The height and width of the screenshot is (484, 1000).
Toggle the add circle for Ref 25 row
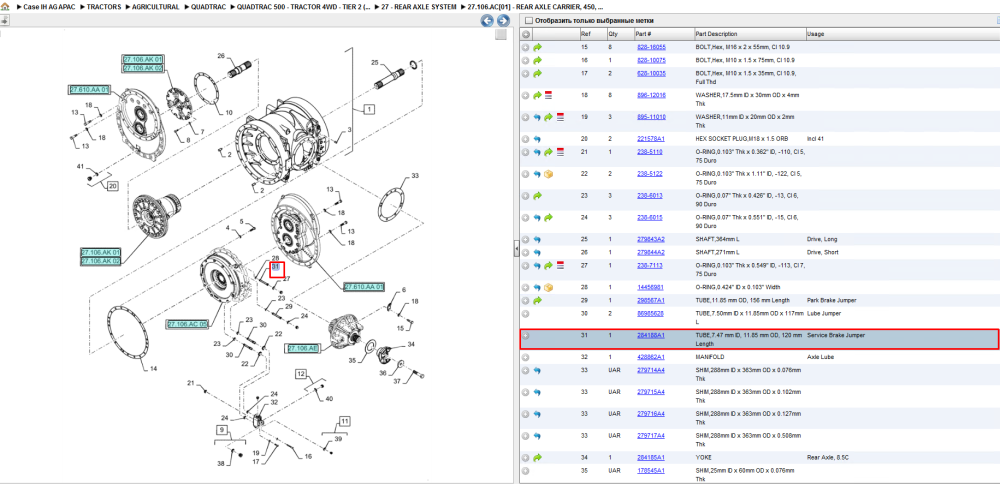(526, 240)
